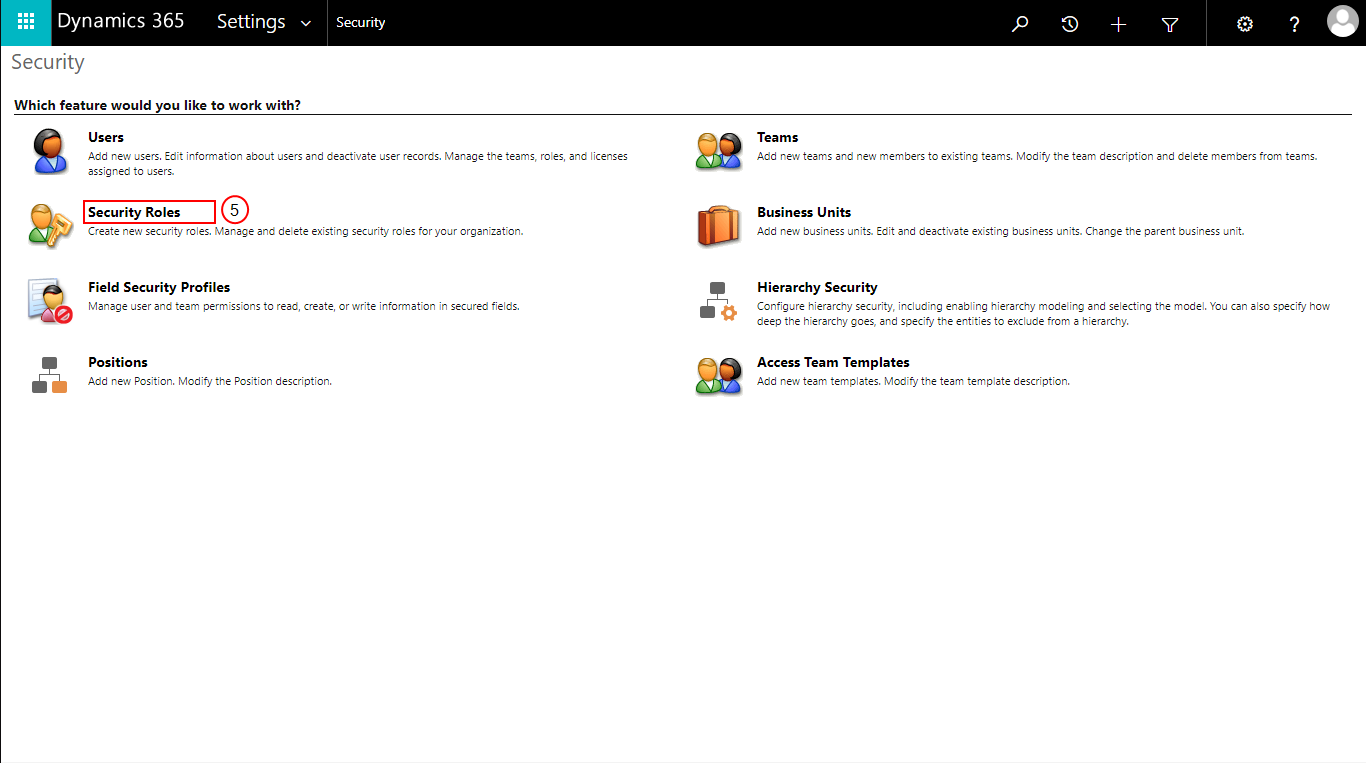Click the search magnifier icon

click(x=1020, y=24)
